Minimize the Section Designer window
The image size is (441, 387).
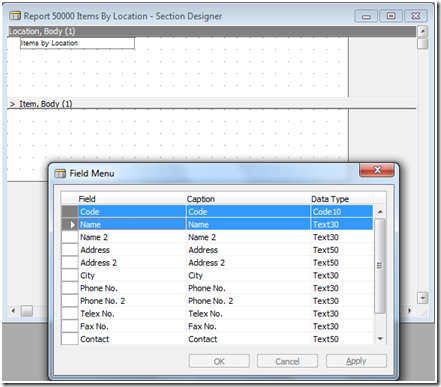click(x=366, y=16)
